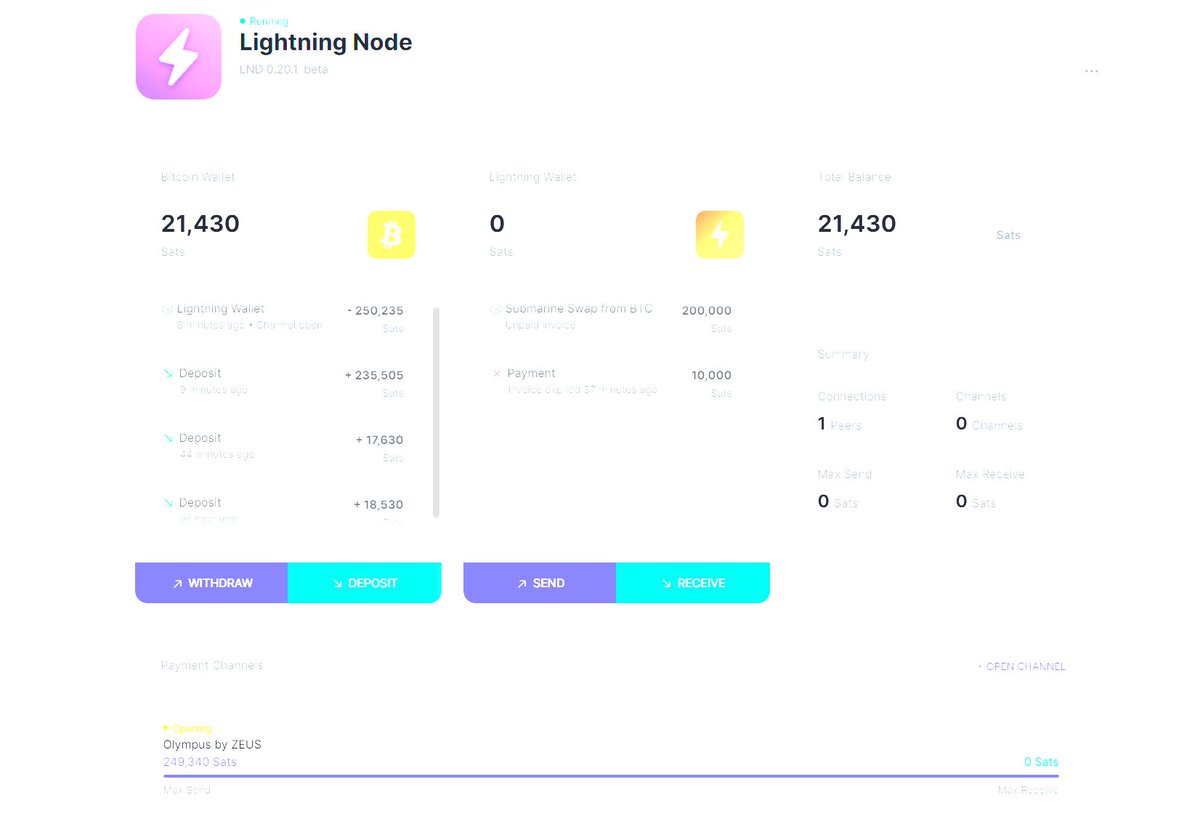1200x835 pixels.
Task: Click the Sats unit toggle near Total Balance
Action: tap(1008, 236)
